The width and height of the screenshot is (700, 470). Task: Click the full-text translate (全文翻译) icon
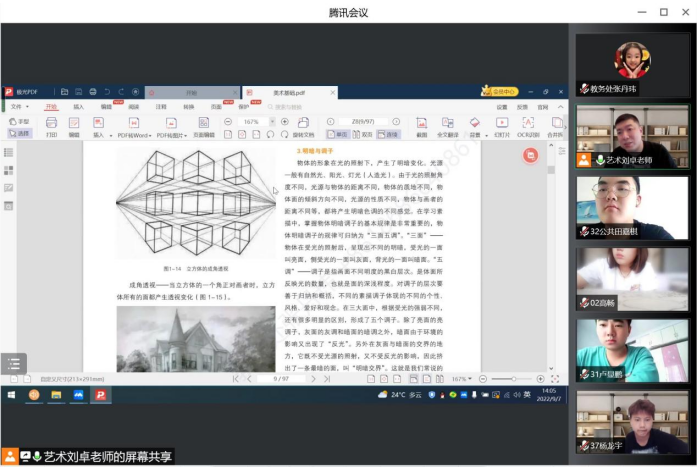click(x=447, y=126)
